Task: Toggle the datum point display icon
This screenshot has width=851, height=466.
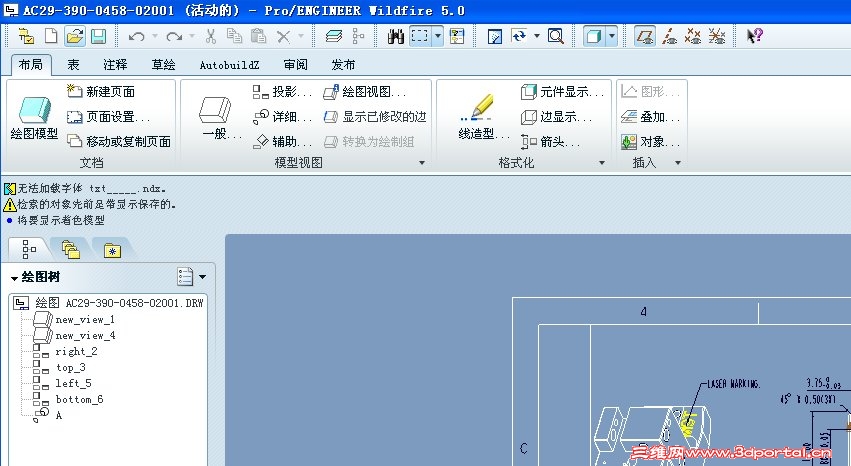Action: coord(693,36)
